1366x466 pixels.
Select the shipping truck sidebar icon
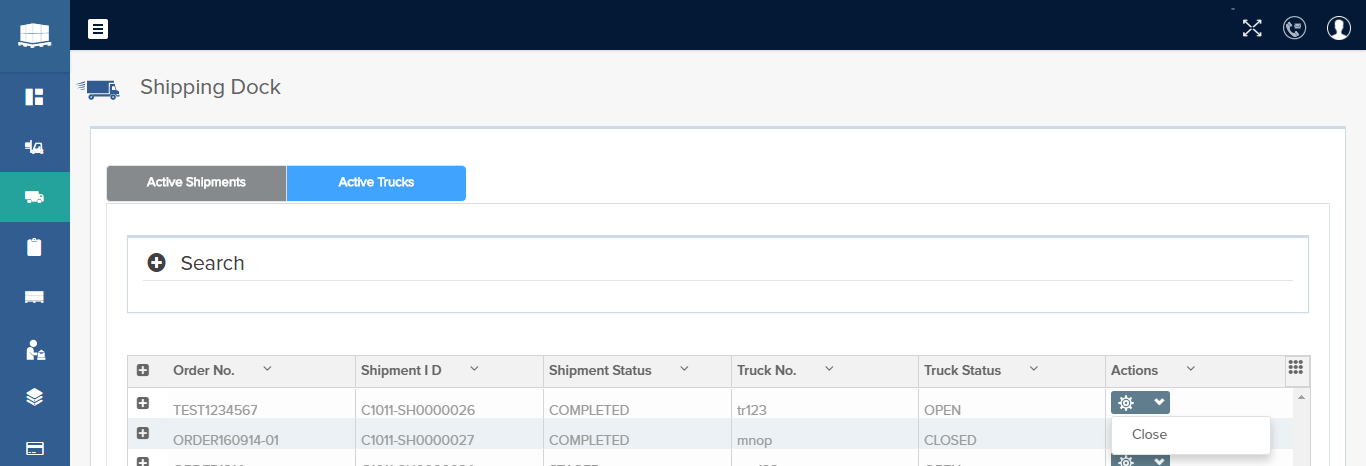click(x=34, y=197)
